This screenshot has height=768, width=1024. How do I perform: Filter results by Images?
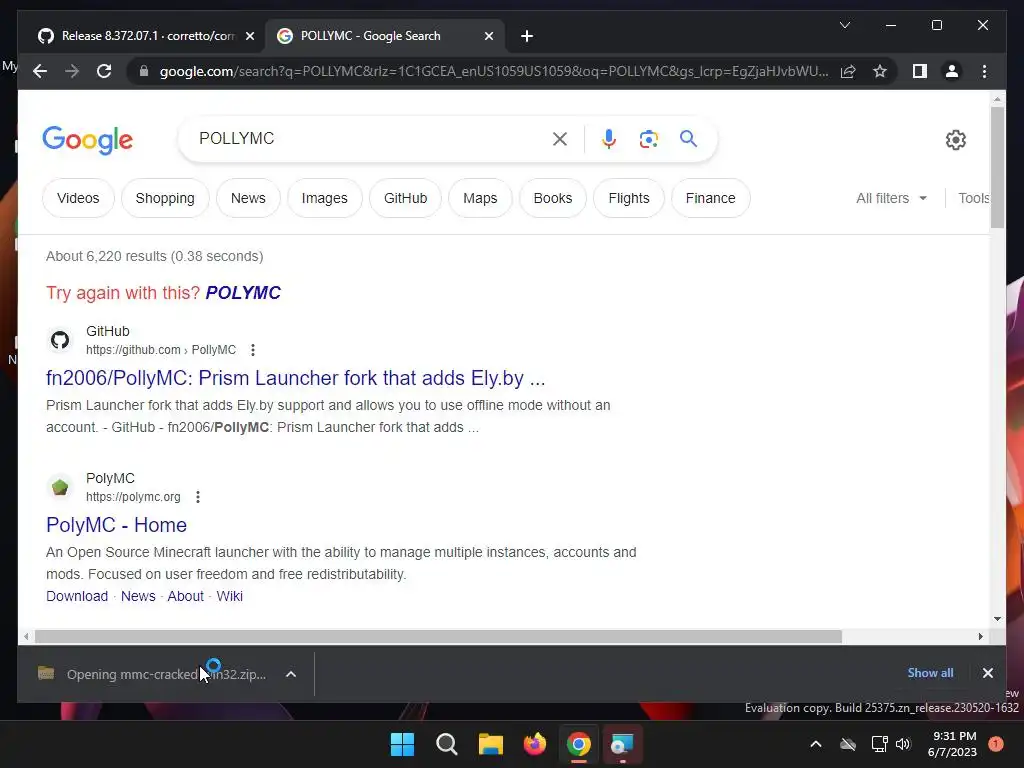pyautogui.click(x=325, y=198)
